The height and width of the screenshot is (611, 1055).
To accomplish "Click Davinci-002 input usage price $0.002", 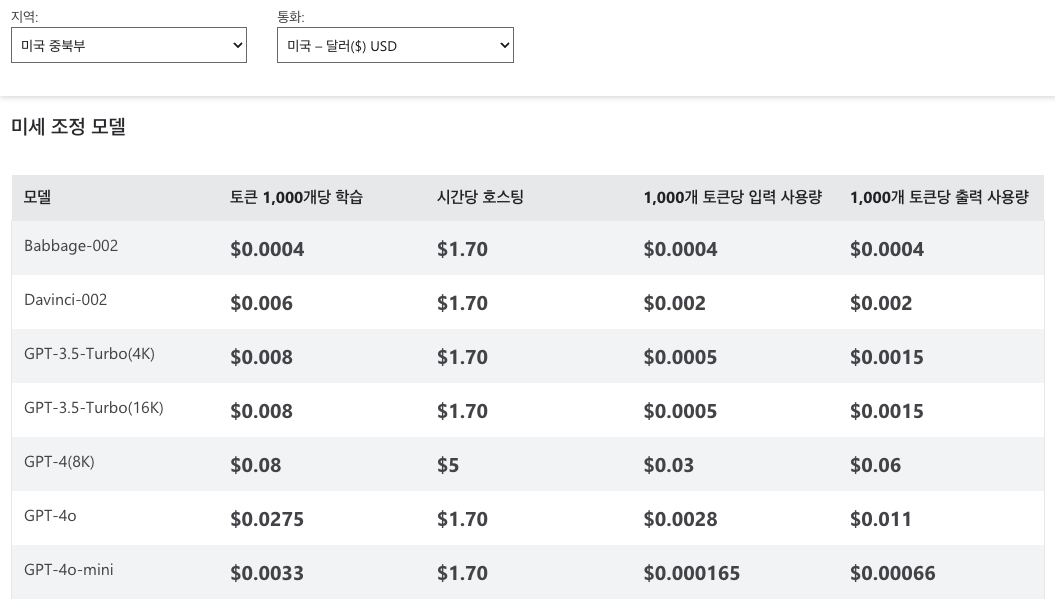I will pyautogui.click(x=675, y=303).
